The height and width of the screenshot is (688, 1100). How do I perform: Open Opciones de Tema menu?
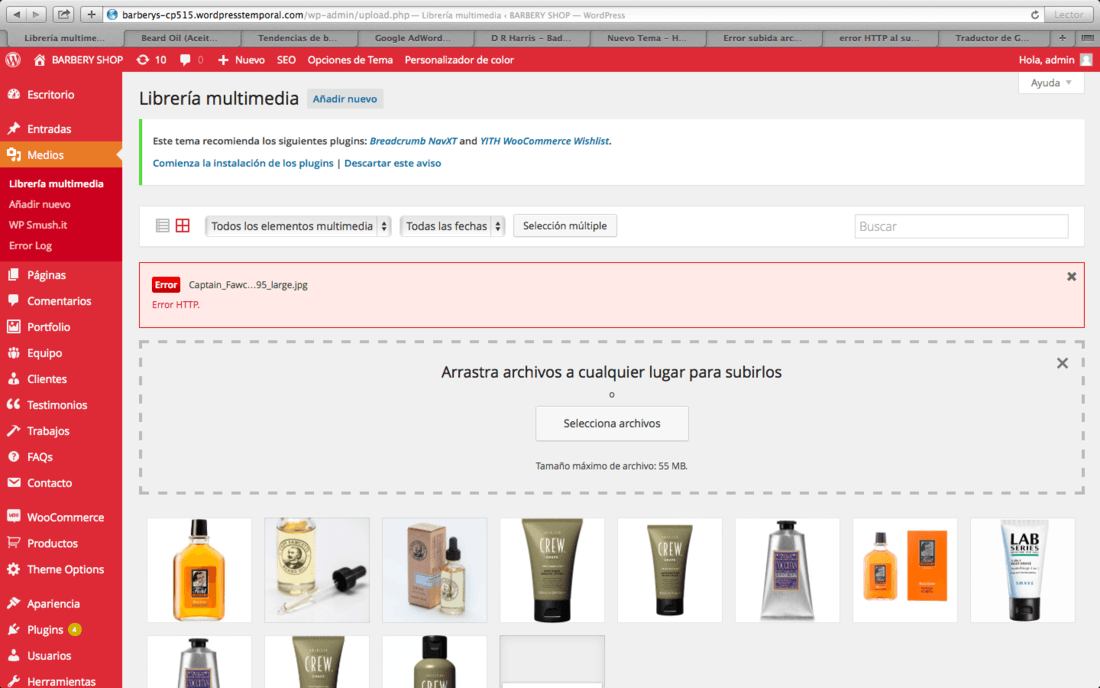point(350,60)
